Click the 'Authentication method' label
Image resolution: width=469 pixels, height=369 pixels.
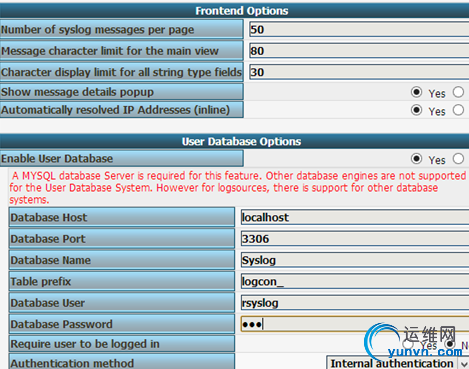click(x=72, y=363)
